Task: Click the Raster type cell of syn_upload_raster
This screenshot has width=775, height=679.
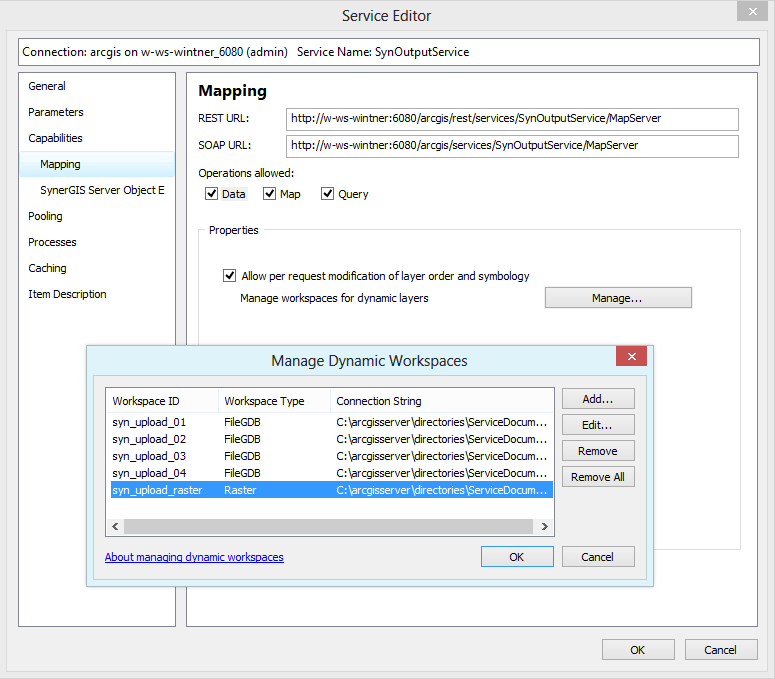Action: pos(240,490)
